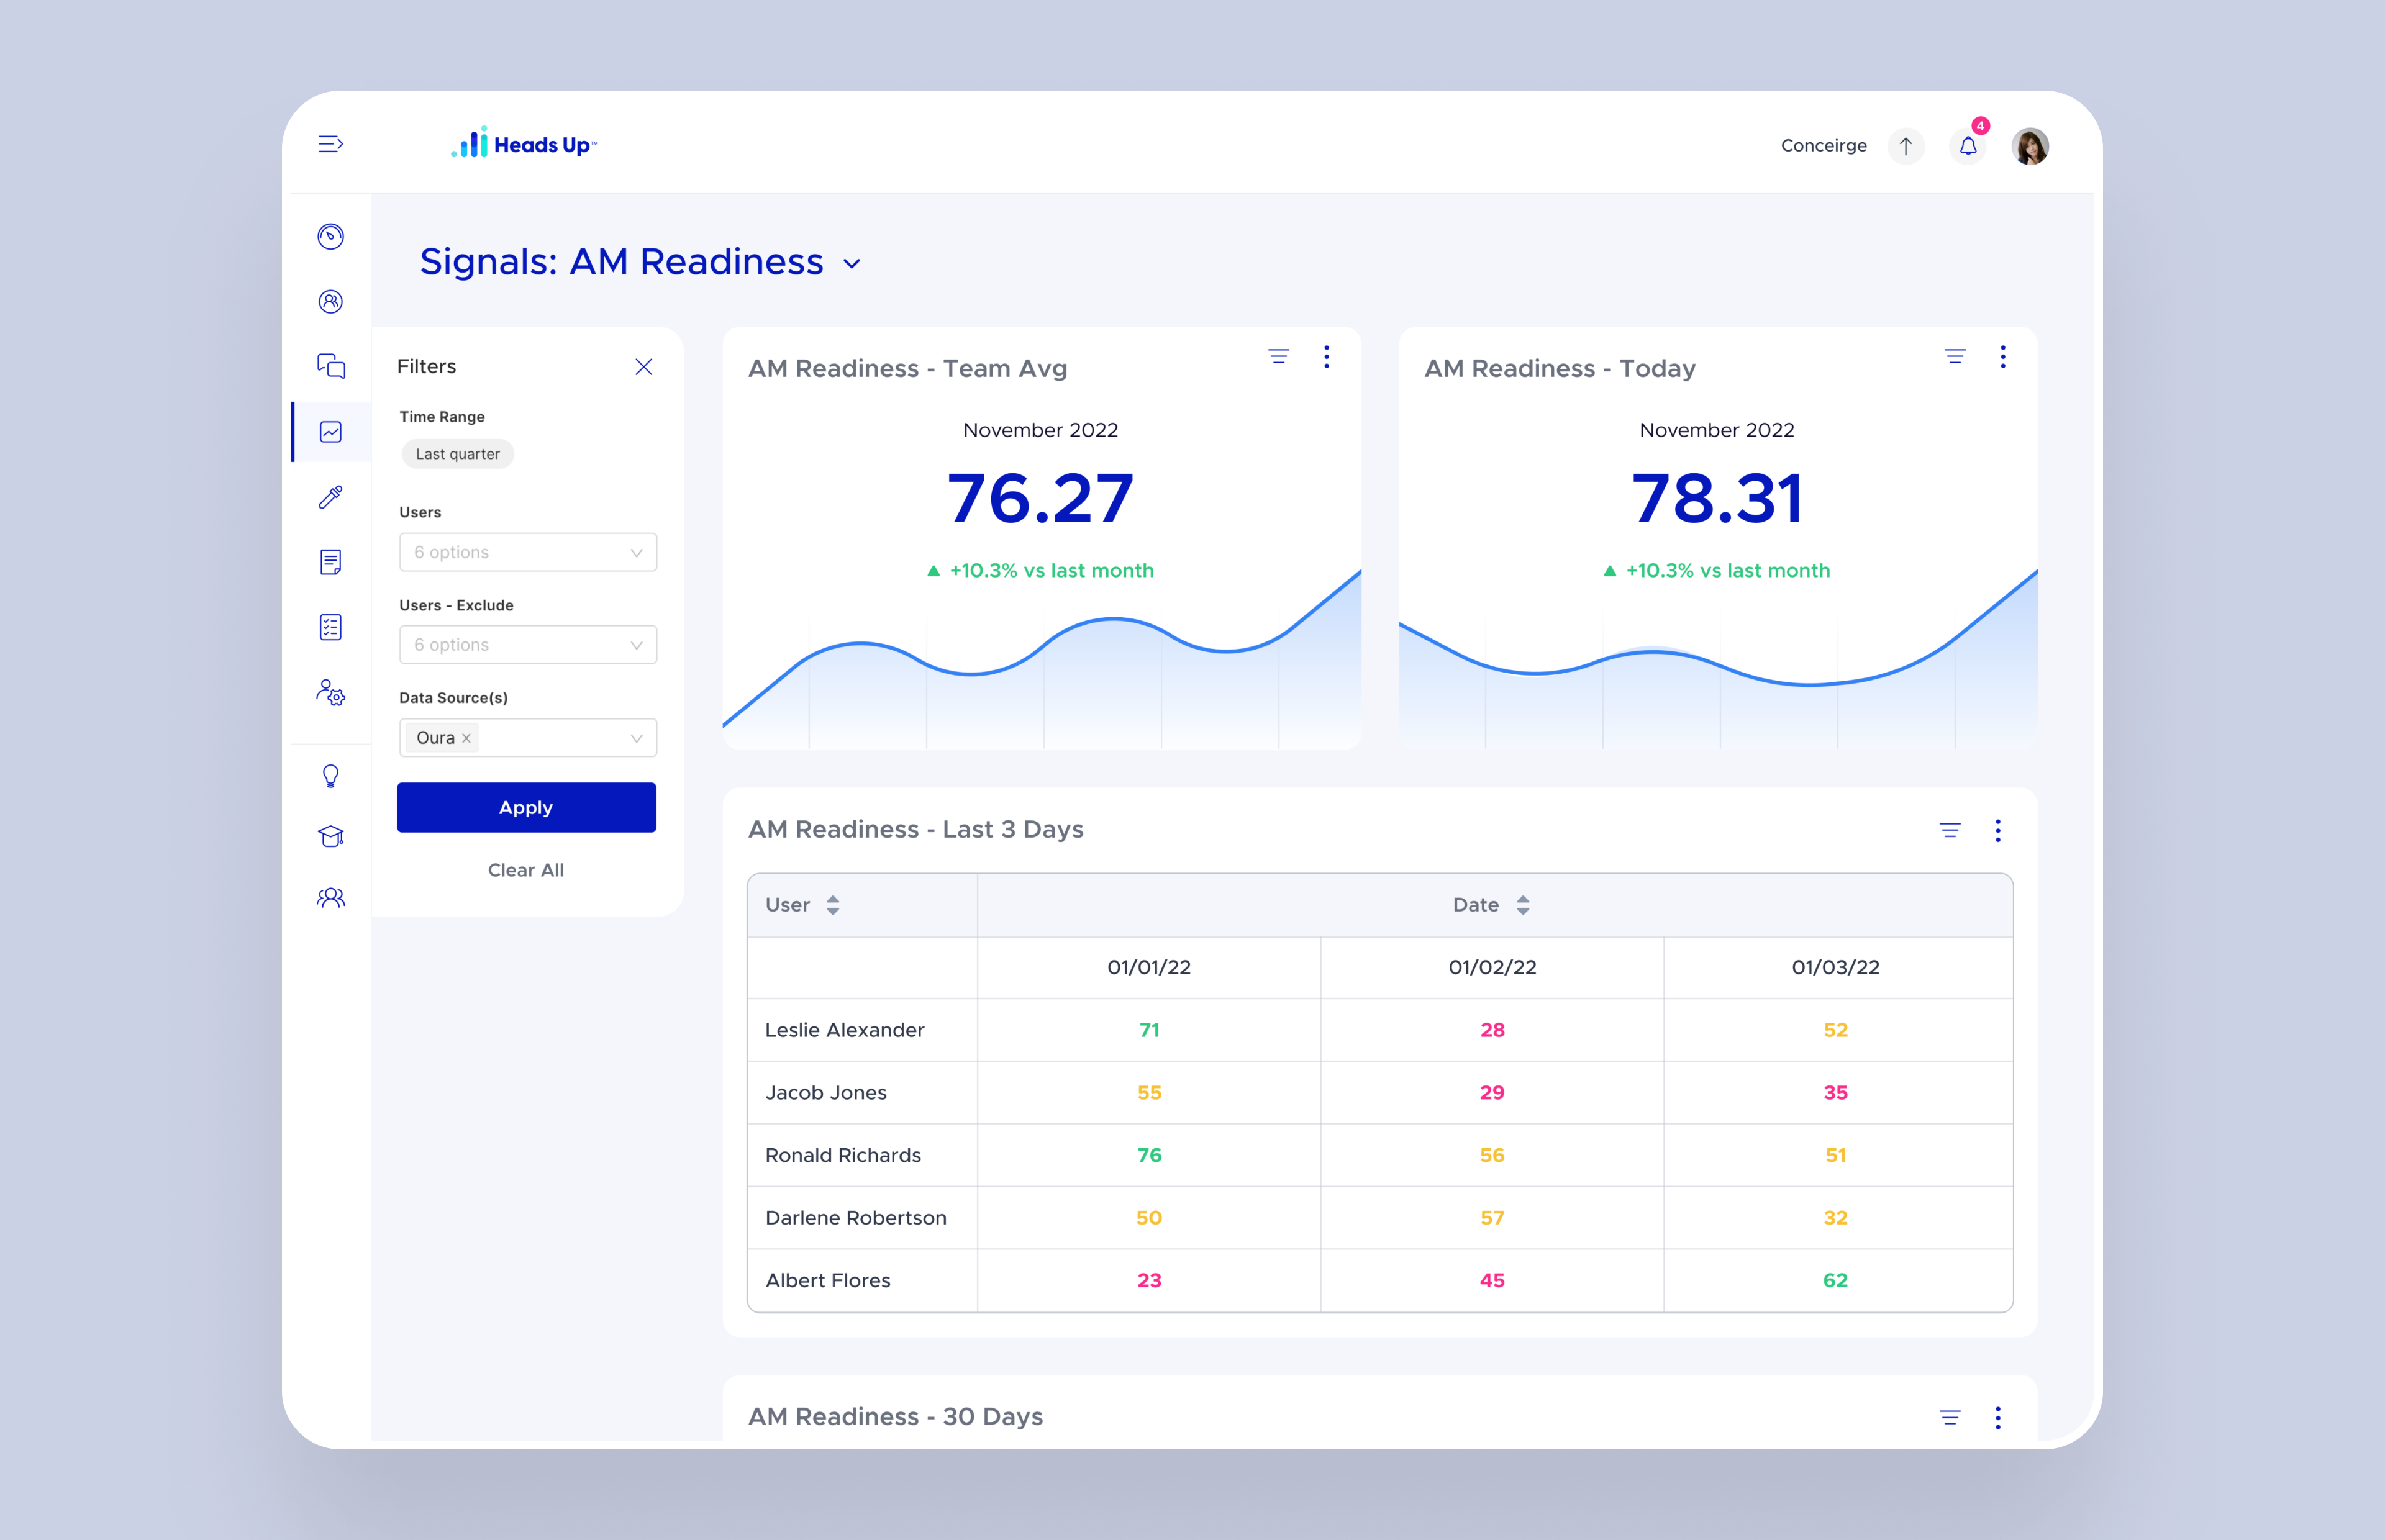
Task: Open the clients profile sidebar icon
Action: (331, 301)
